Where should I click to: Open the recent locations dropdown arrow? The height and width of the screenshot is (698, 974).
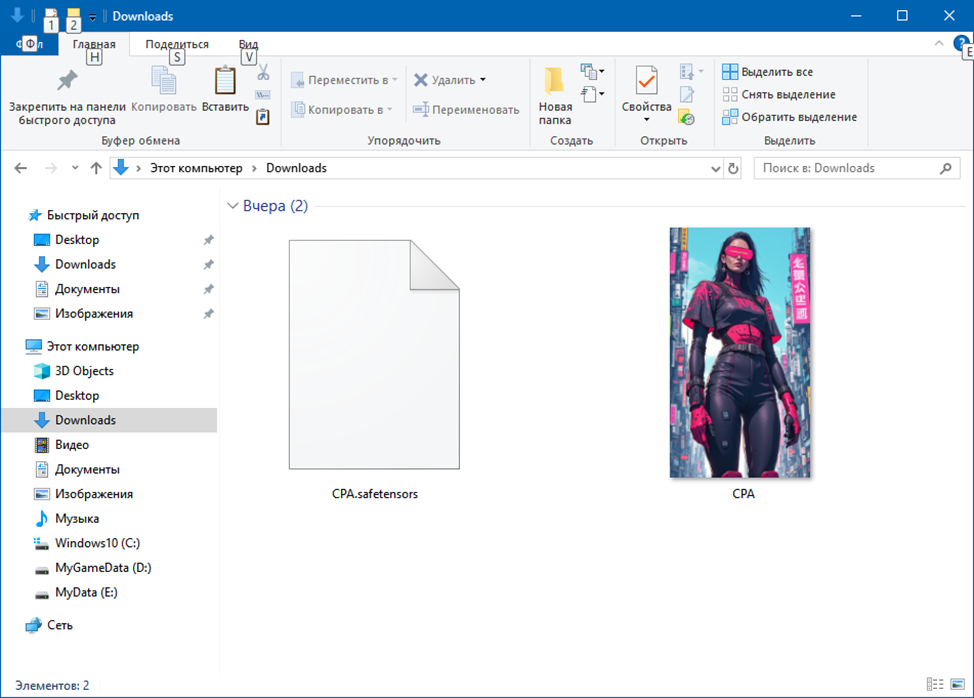pyautogui.click(x=75, y=168)
